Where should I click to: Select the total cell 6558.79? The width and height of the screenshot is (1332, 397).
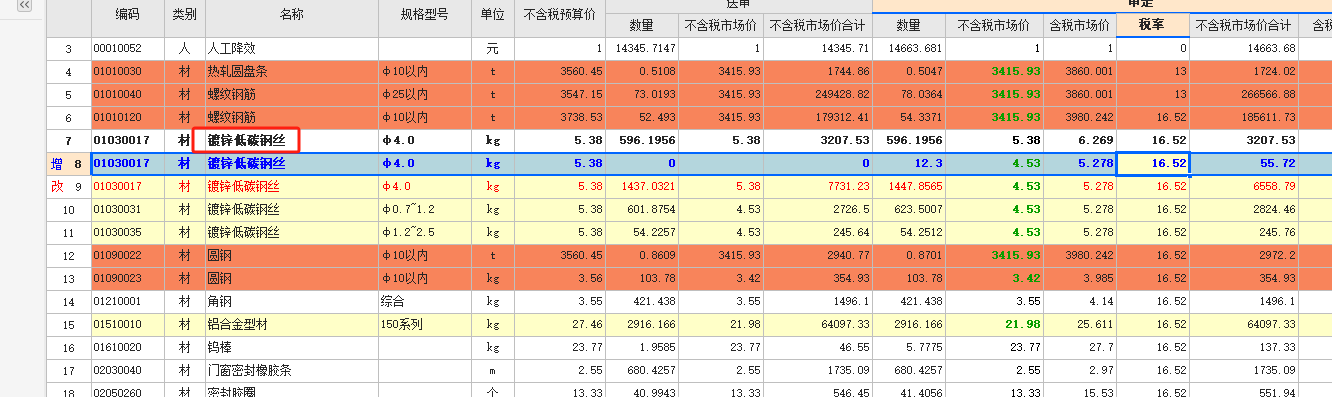tap(1244, 186)
